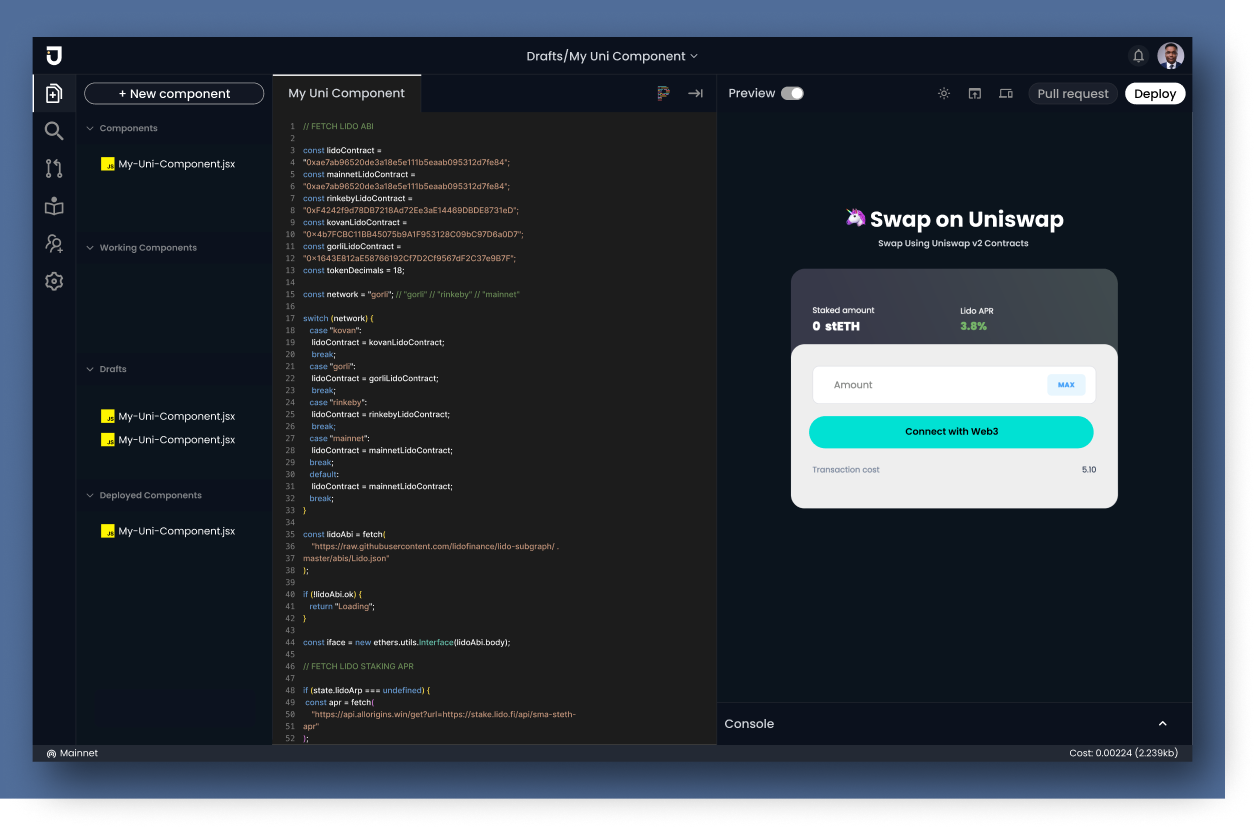Open the second My-Uni-Component.jsx under Drafts
The image size is (1255, 829).
[169, 440]
